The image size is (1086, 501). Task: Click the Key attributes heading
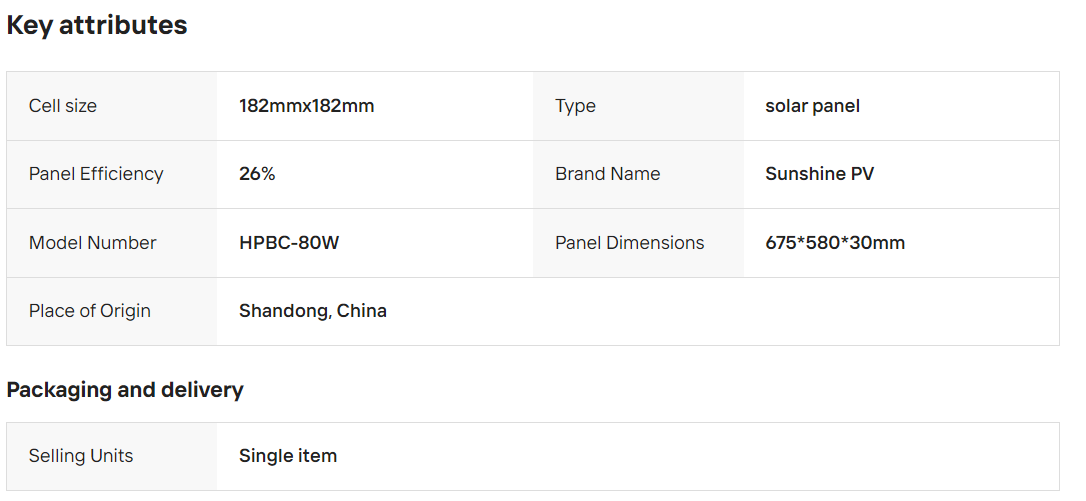click(97, 26)
